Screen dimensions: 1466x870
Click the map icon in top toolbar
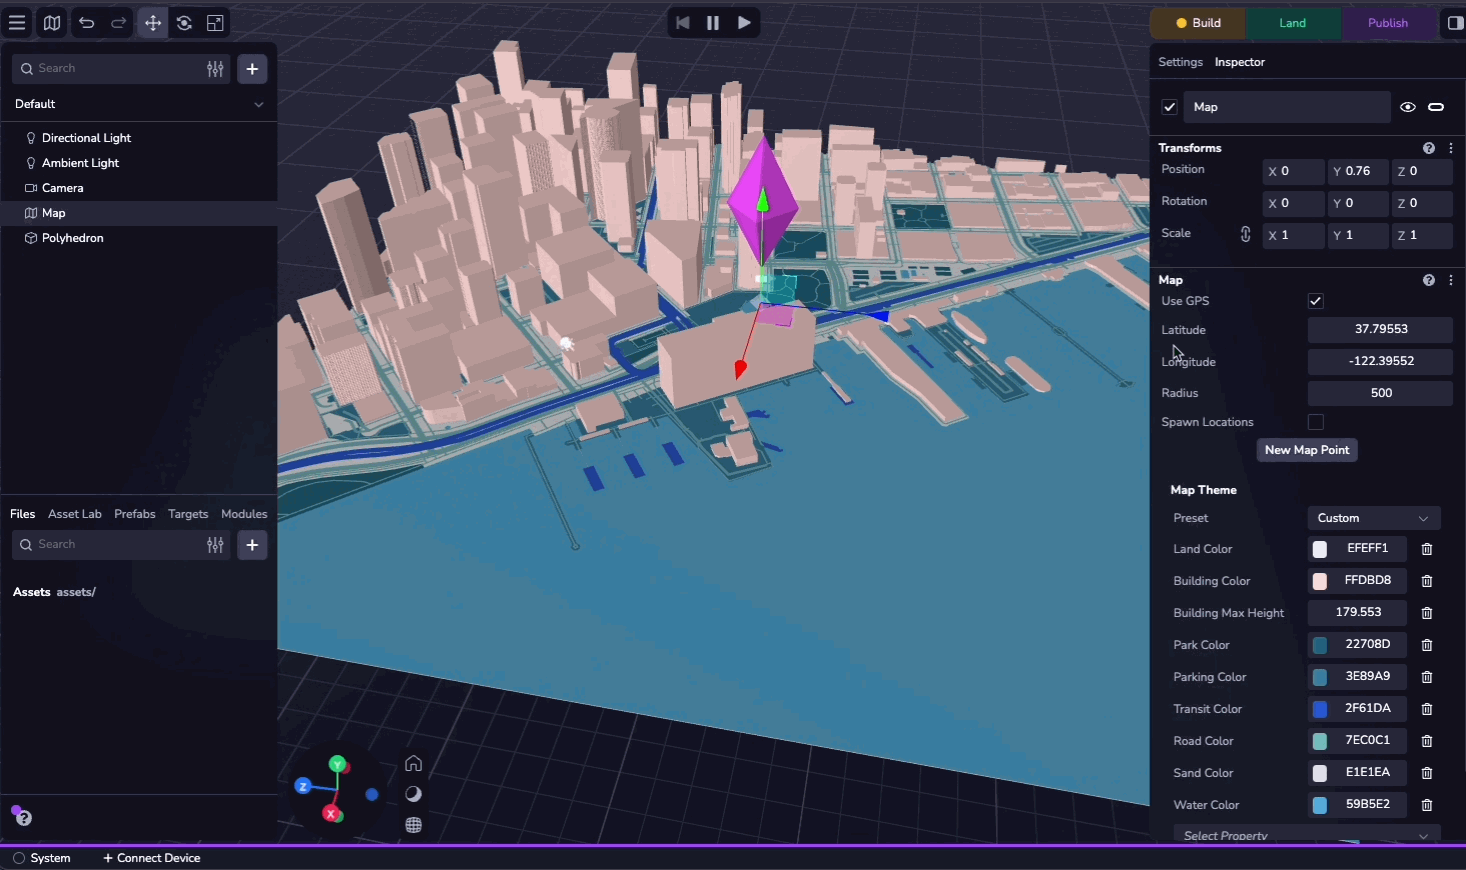coord(52,23)
